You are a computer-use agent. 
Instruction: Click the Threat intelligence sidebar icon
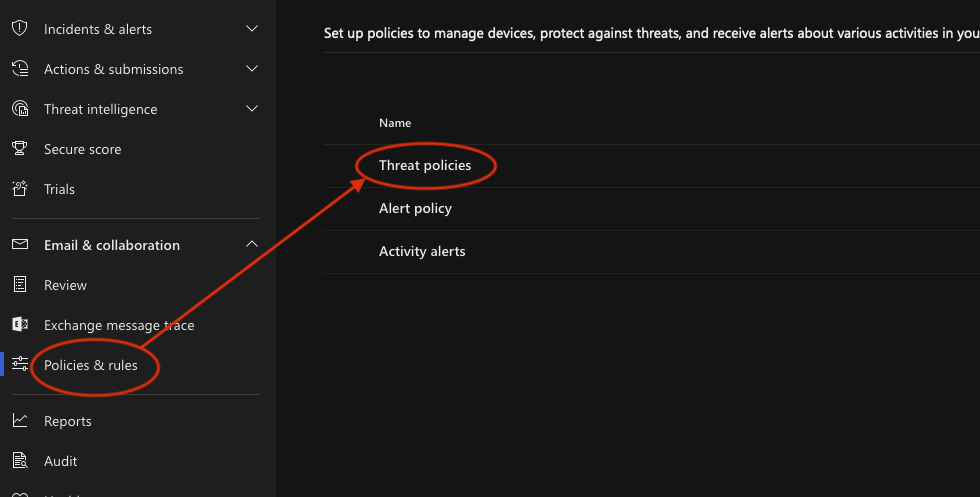(19, 109)
